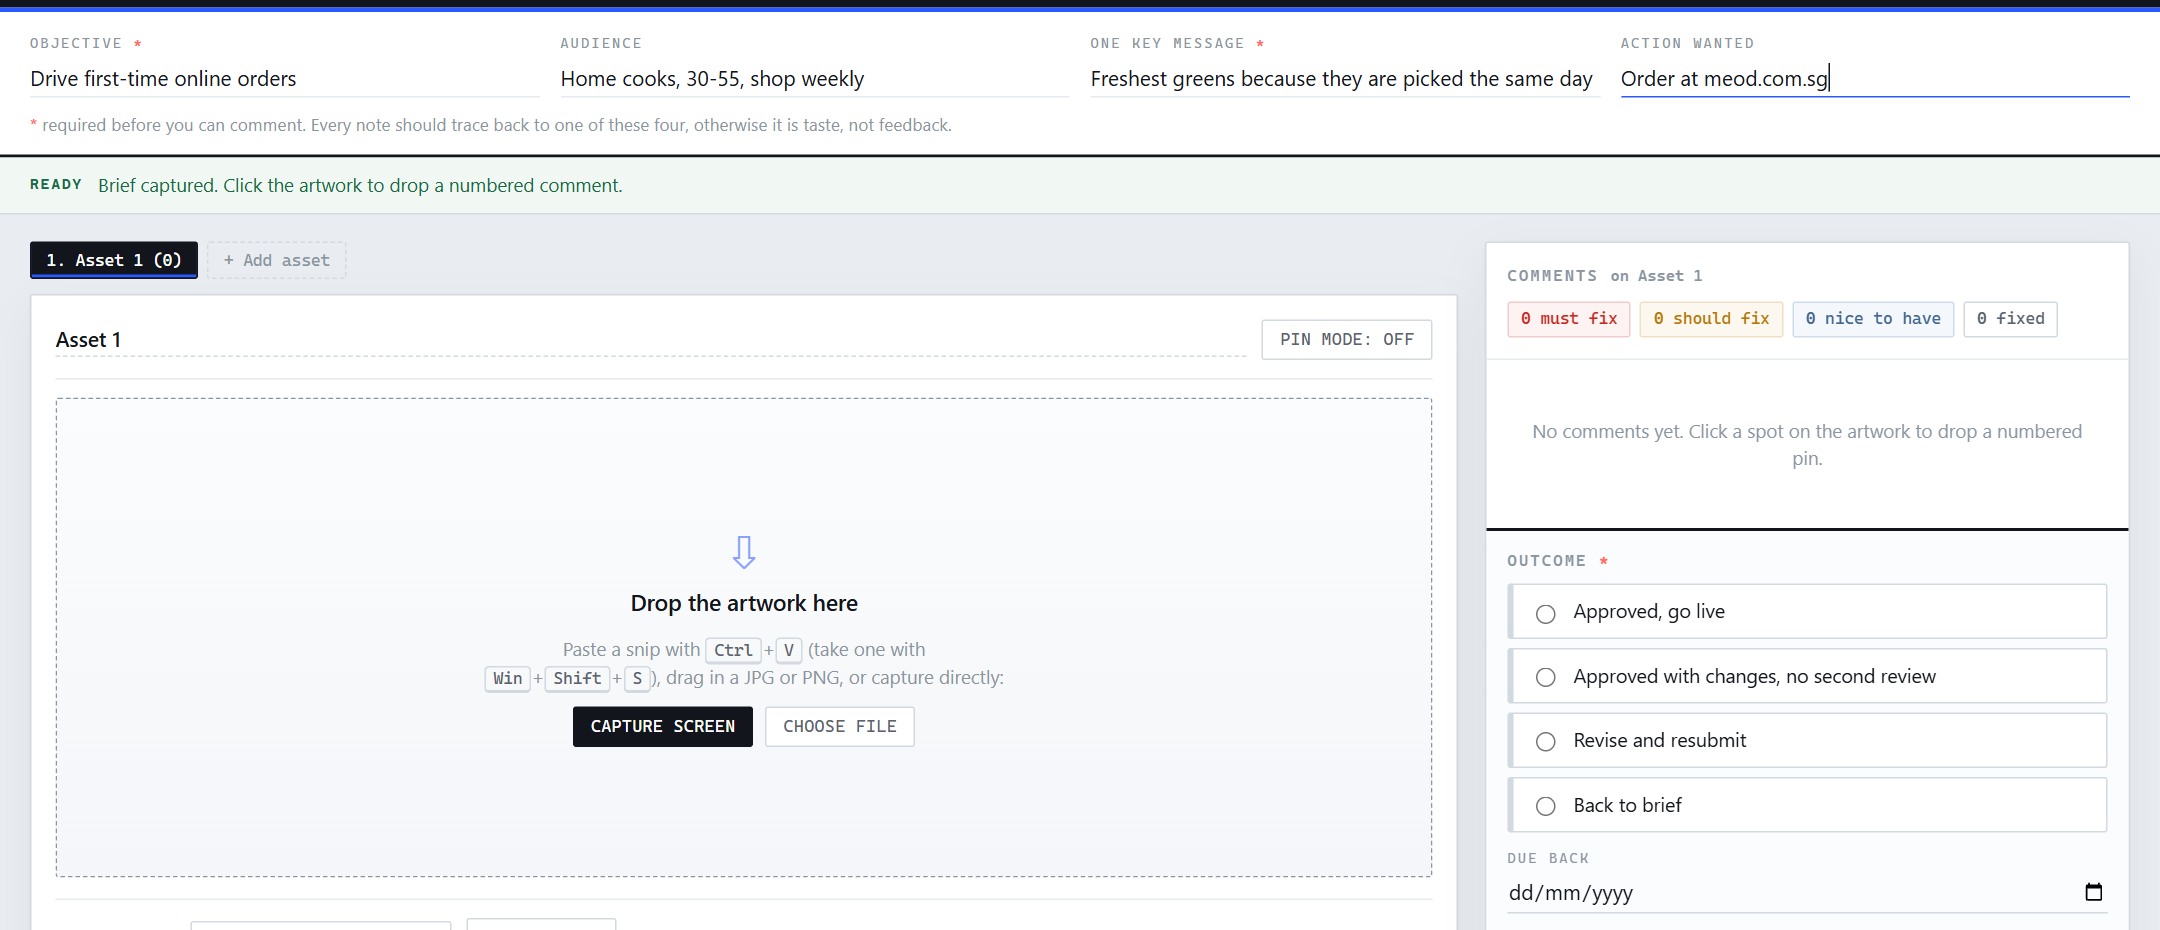The height and width of the screenshot is (930, 2160).
Task: Choose Approved with changes, no second review
Action: point(1808,676)
